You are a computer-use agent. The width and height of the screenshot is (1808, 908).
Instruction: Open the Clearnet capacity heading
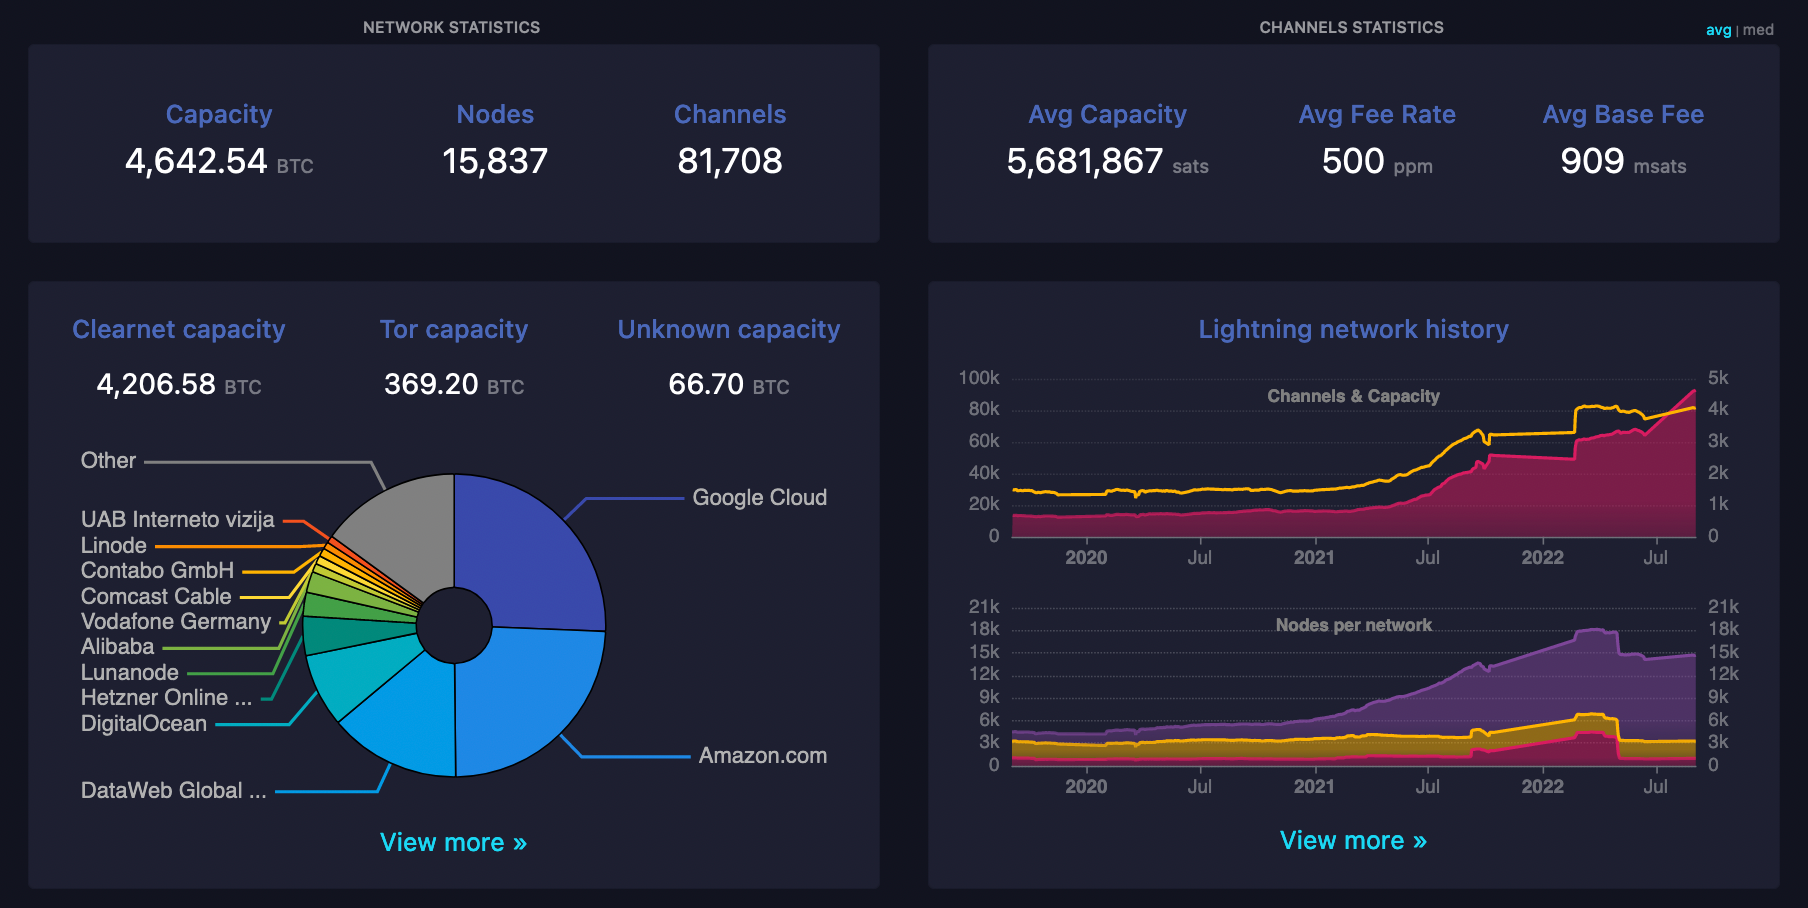(x=179, y=329)
